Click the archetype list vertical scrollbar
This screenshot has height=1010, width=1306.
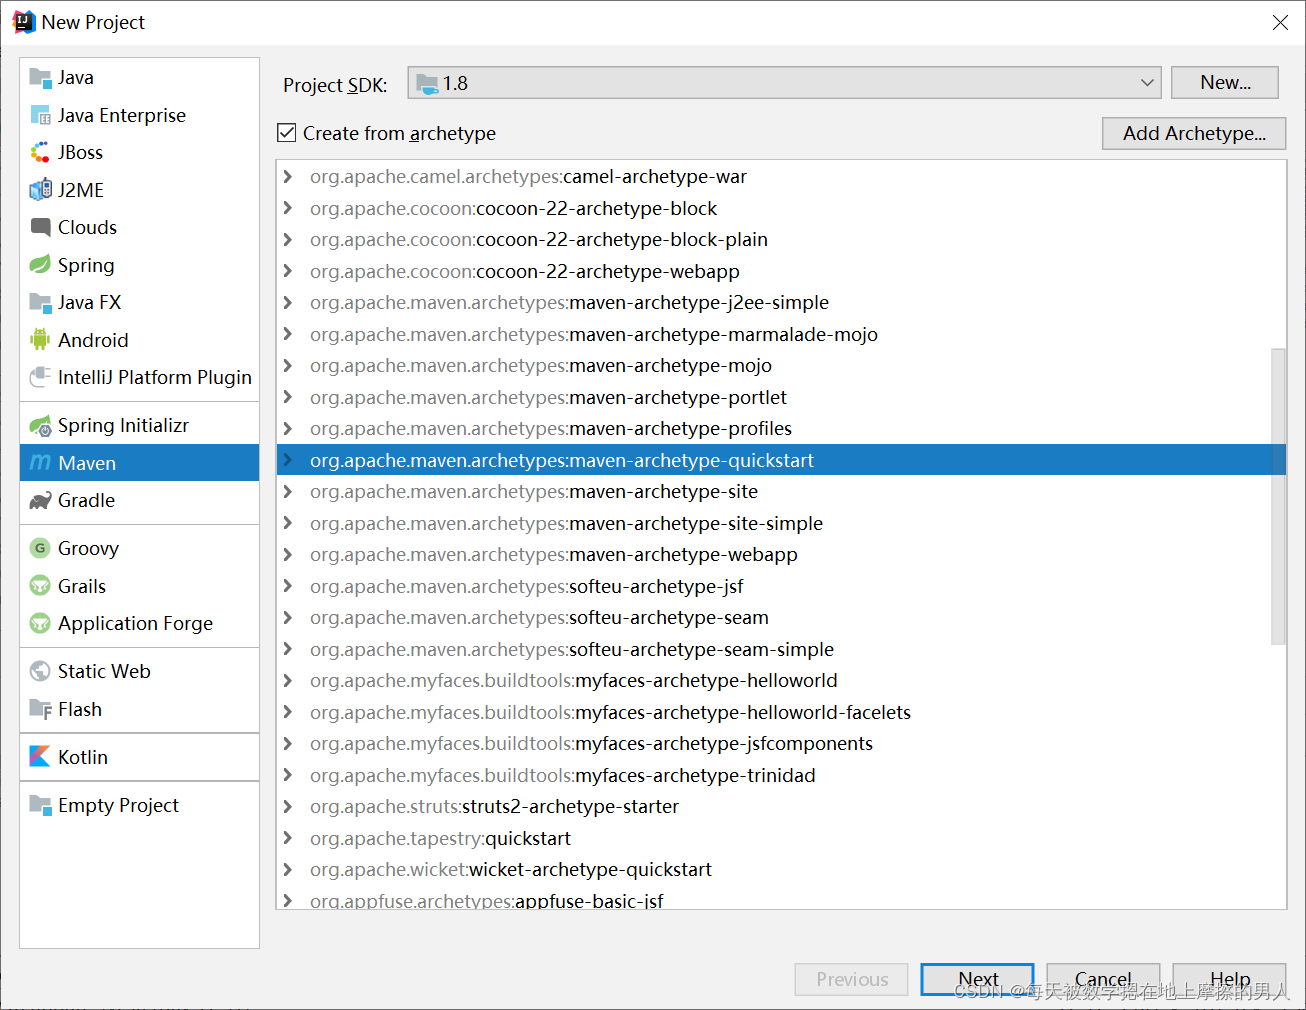click(1278, 496)
